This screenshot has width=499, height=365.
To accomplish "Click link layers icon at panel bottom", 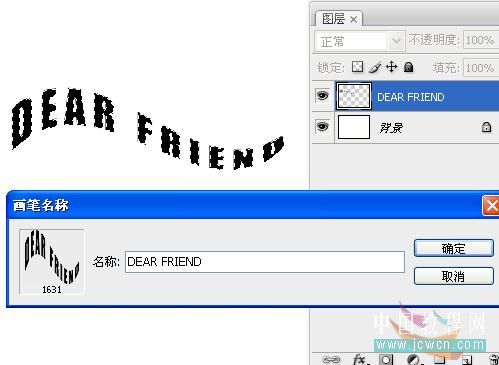I will (x=331, y=360).
